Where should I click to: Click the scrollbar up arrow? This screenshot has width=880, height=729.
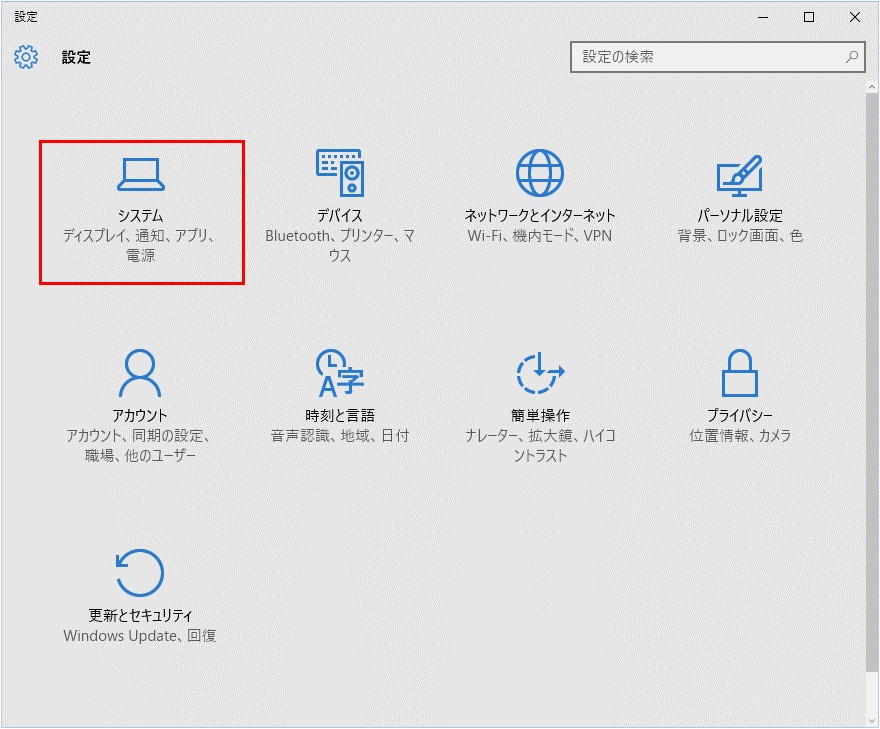(x=872, y=88)
